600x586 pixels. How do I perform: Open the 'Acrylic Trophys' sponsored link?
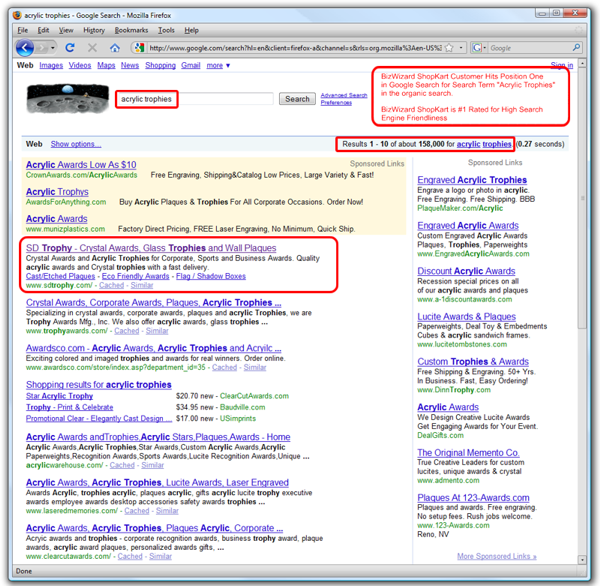(57, 192)
